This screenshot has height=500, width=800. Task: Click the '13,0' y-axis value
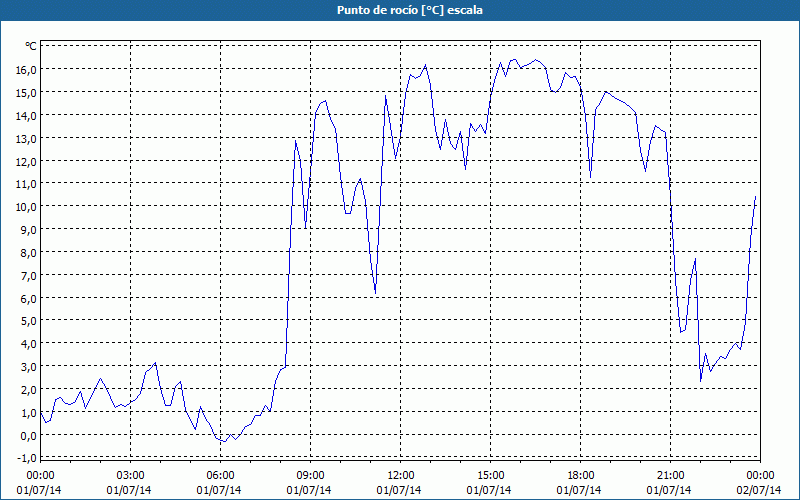coord(27,139)
